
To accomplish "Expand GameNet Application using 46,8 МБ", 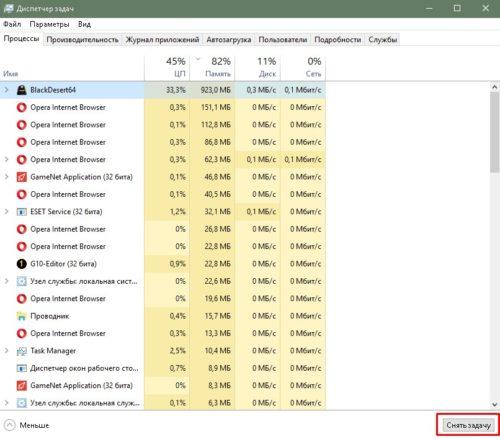I will click(6, 177).
